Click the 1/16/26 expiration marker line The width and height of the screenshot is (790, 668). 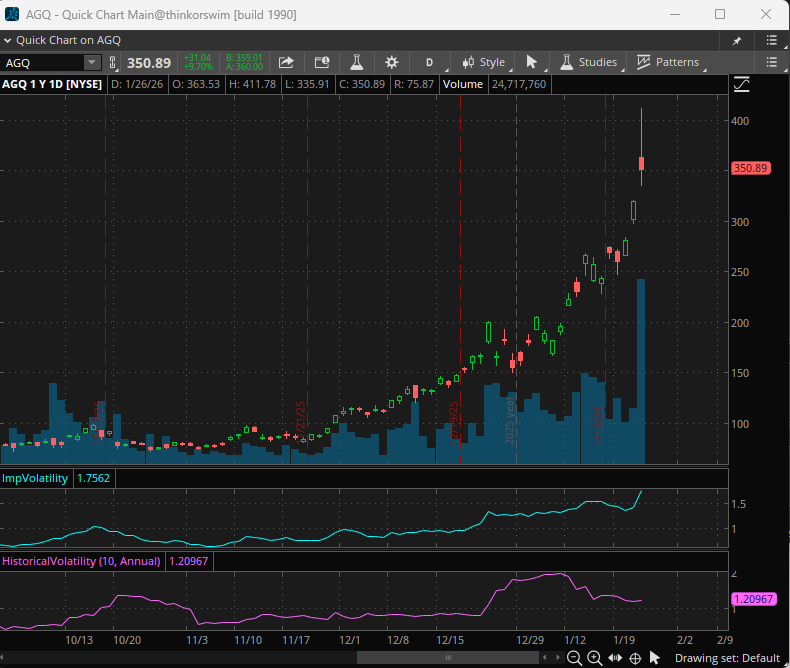[605, 280]
